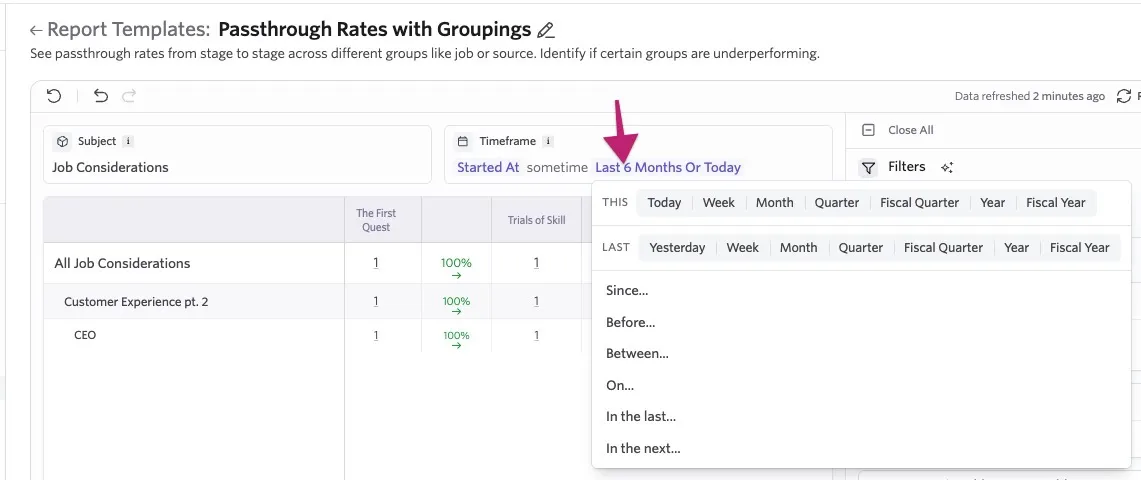Select THIS Month timeframe
The image size is (1141, 480).
[774, 203]
